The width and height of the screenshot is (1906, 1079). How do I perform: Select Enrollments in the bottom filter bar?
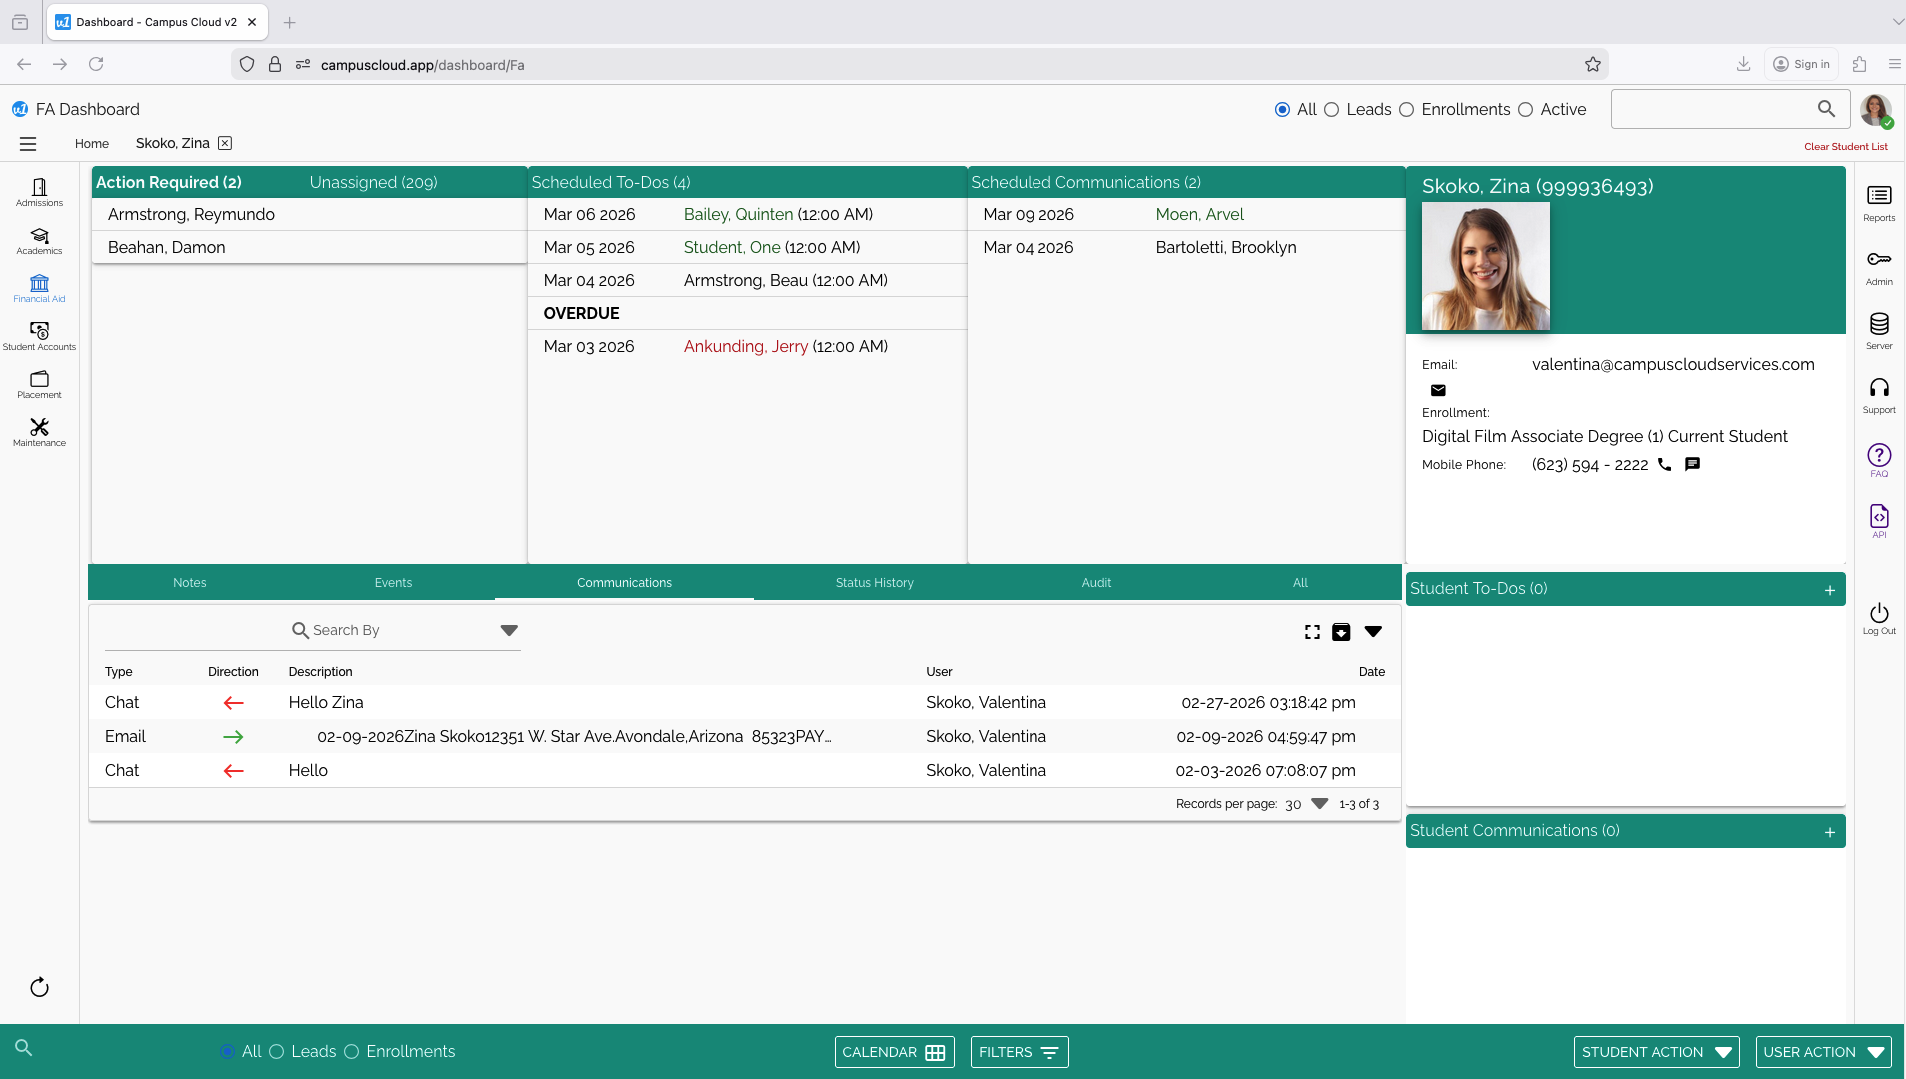coord(351,1051)
